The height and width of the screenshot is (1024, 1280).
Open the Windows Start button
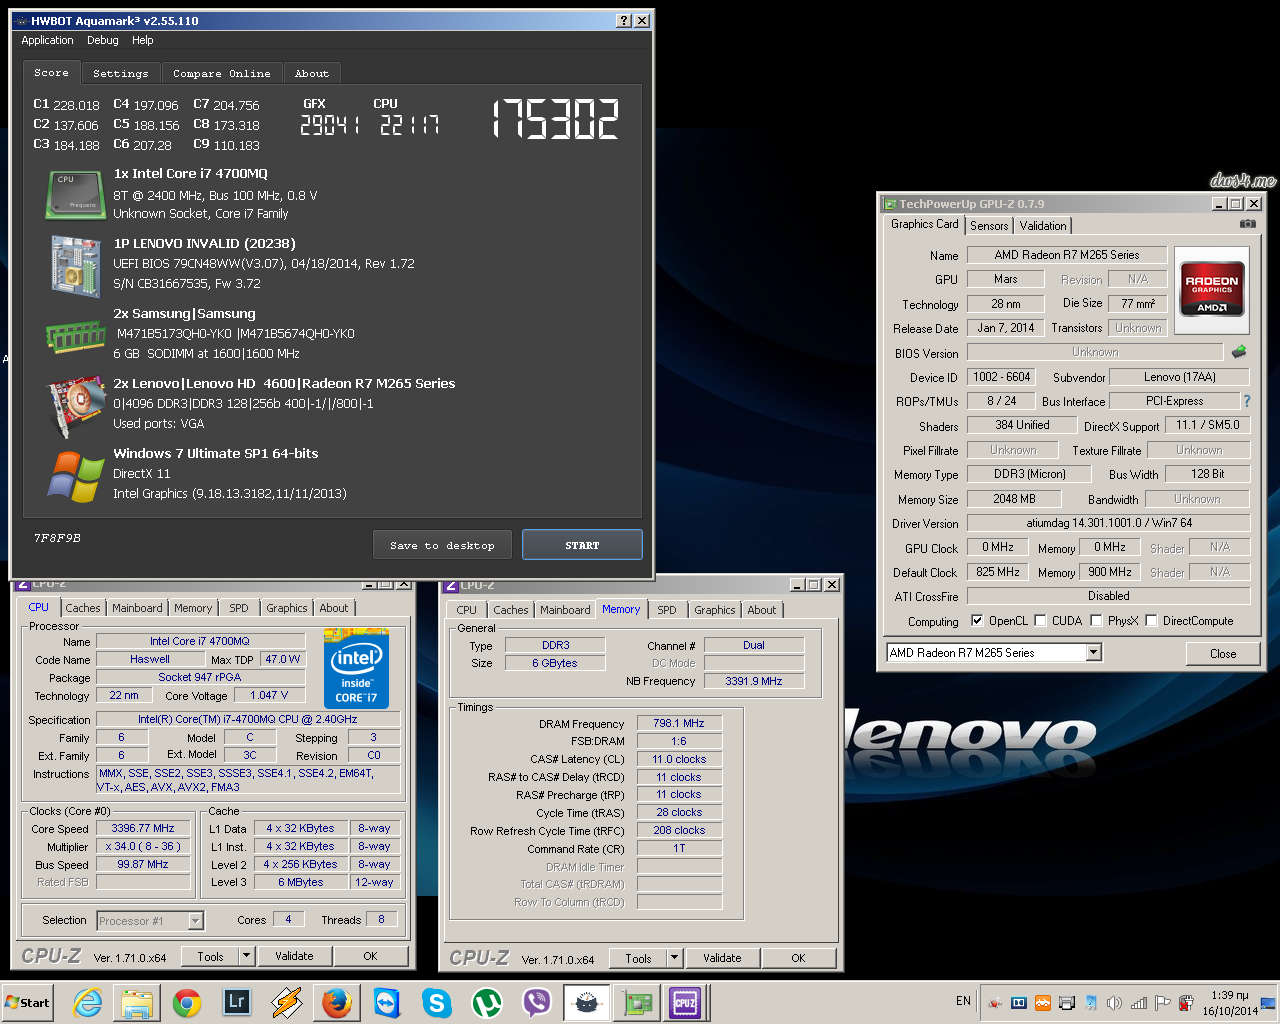[28, 1002]
